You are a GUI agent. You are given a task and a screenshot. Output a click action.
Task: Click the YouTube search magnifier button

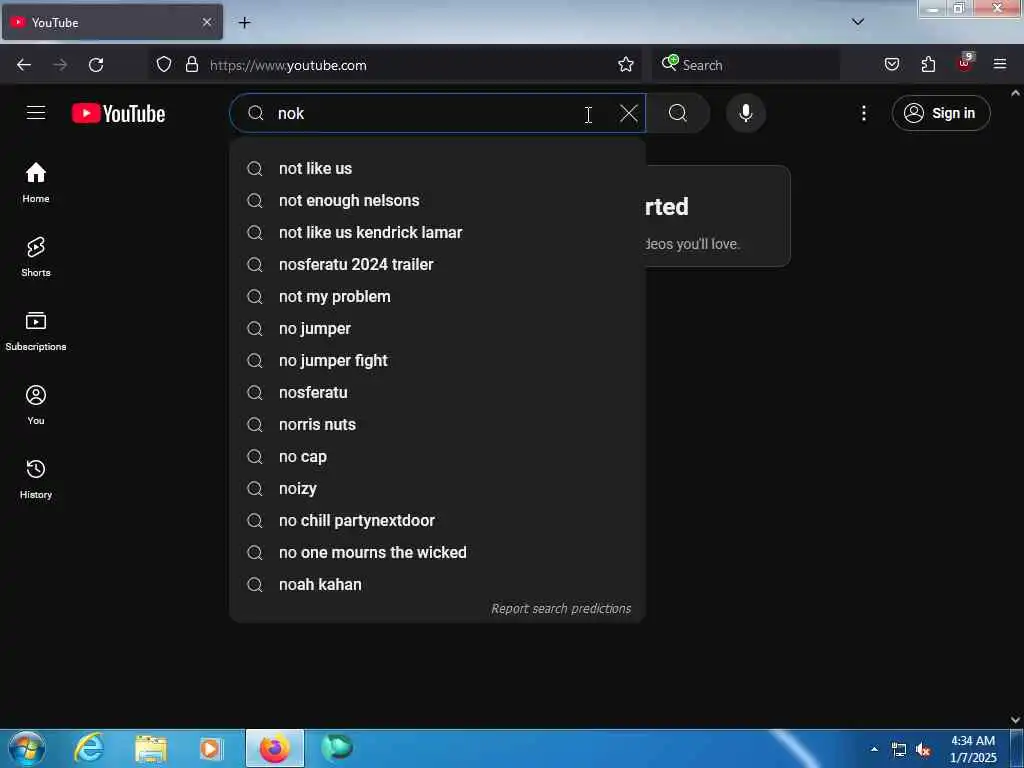(x=678, y=113)
